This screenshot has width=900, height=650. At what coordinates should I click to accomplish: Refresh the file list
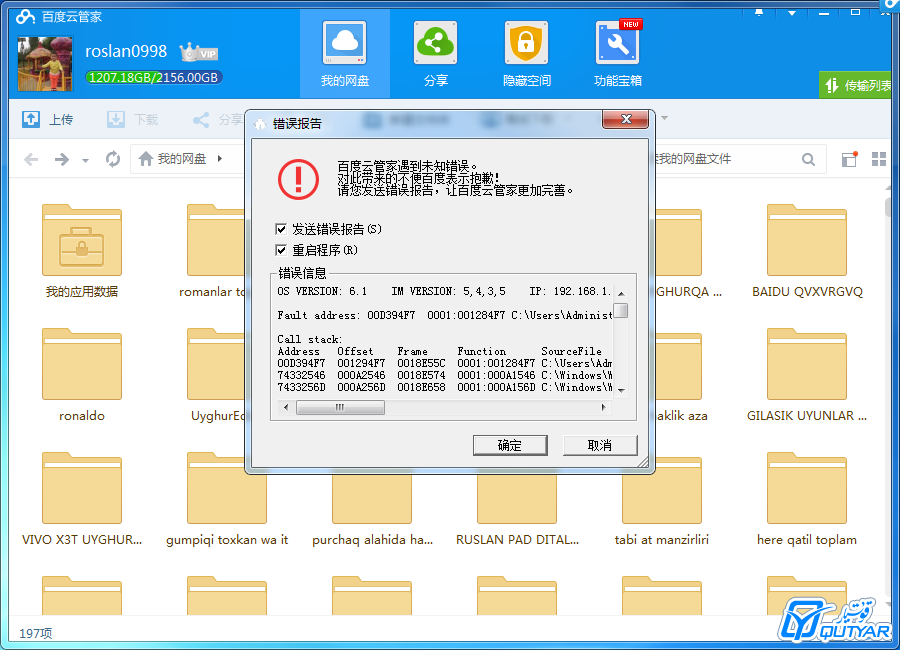point(113,159)
